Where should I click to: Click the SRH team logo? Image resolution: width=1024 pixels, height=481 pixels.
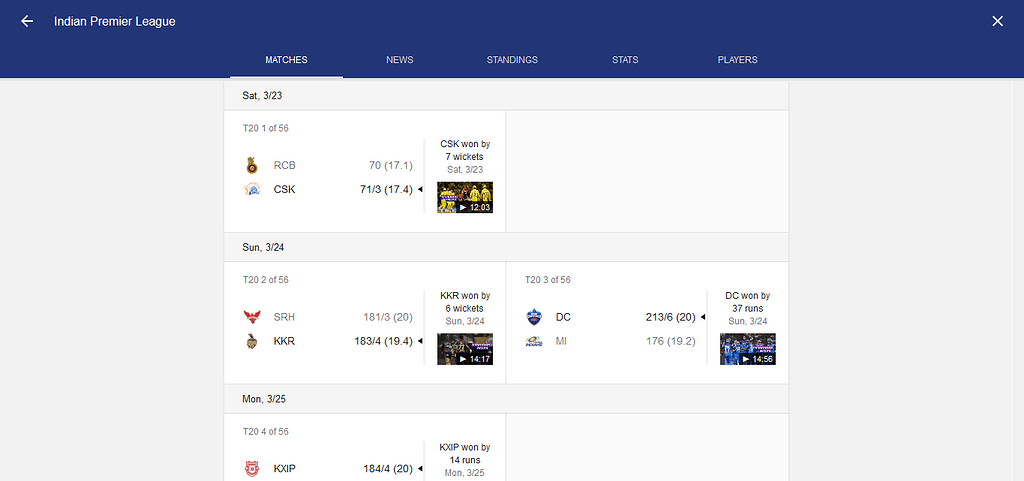(x=251, y=317)
